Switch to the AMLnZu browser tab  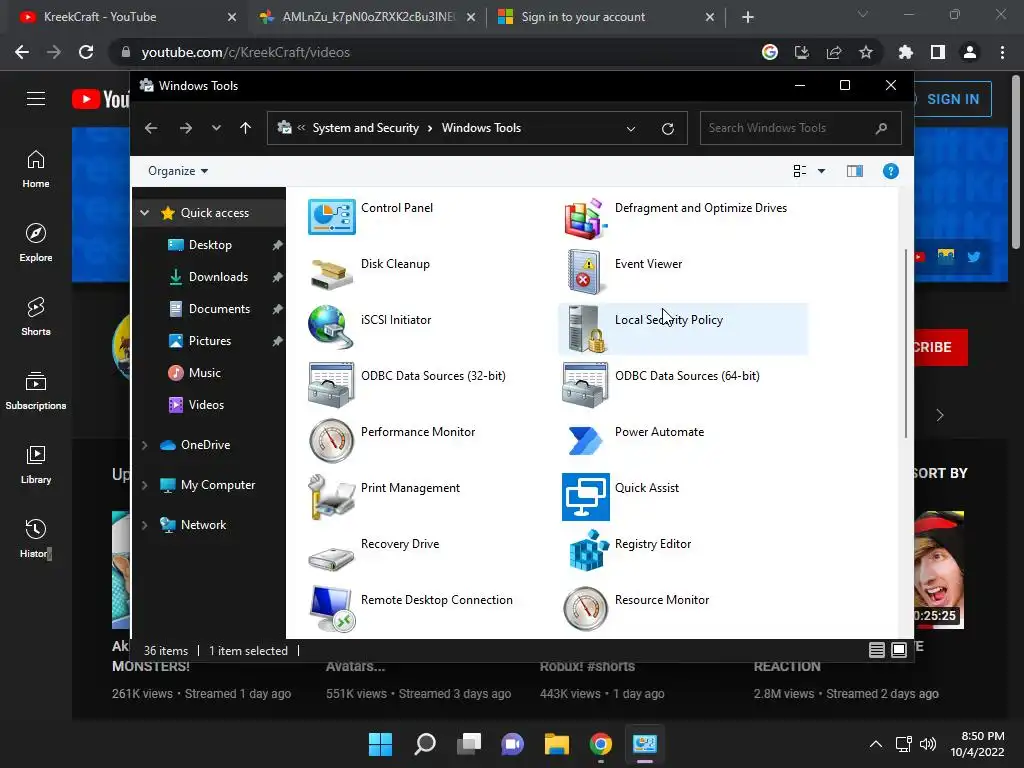[x=368, y=17]
